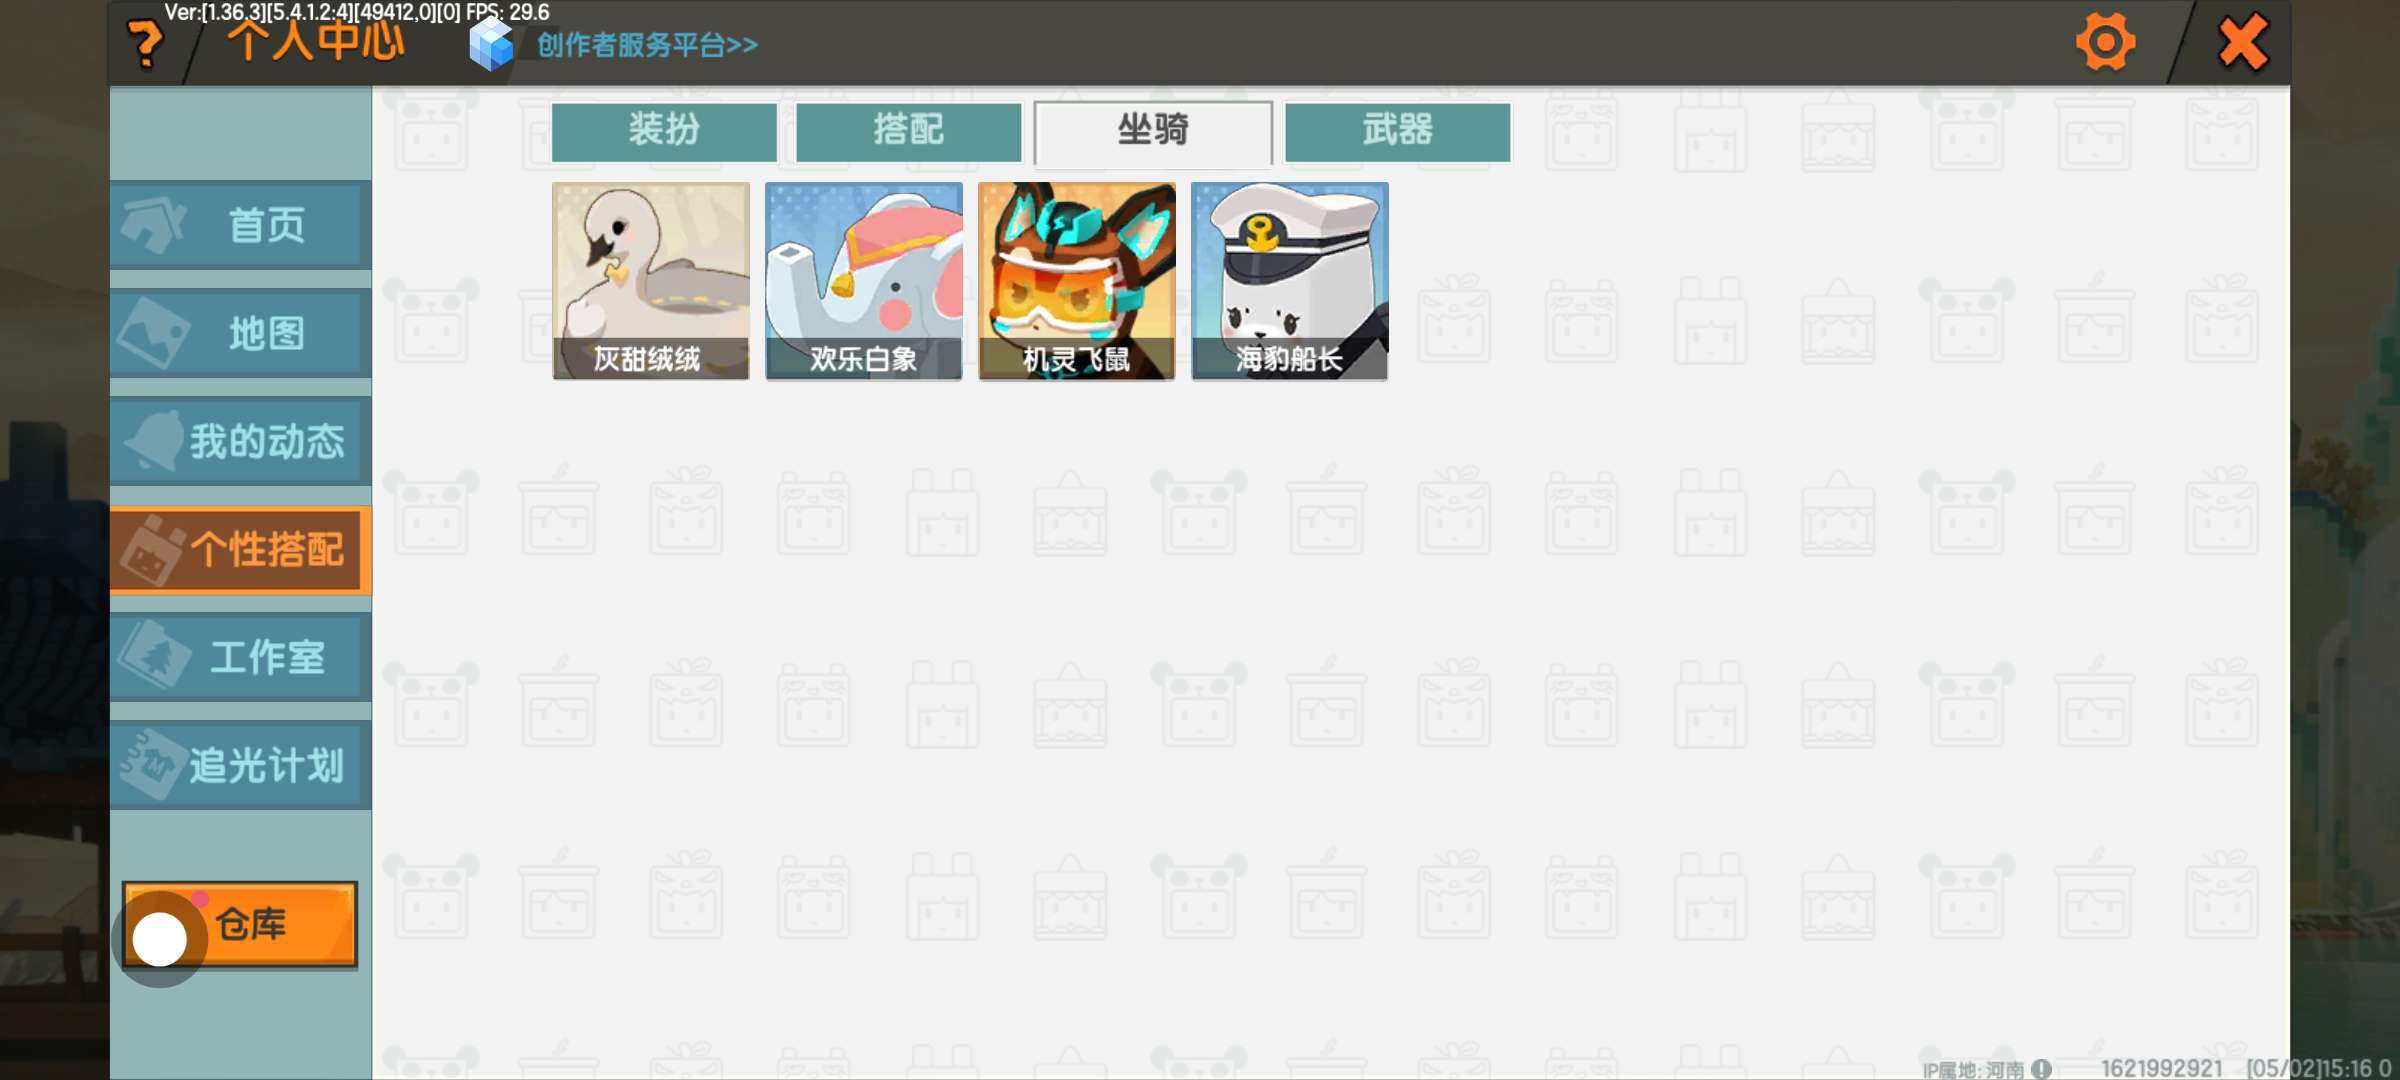Select the 灰甜绒绒 swan mount

click(x=650, y=281)
